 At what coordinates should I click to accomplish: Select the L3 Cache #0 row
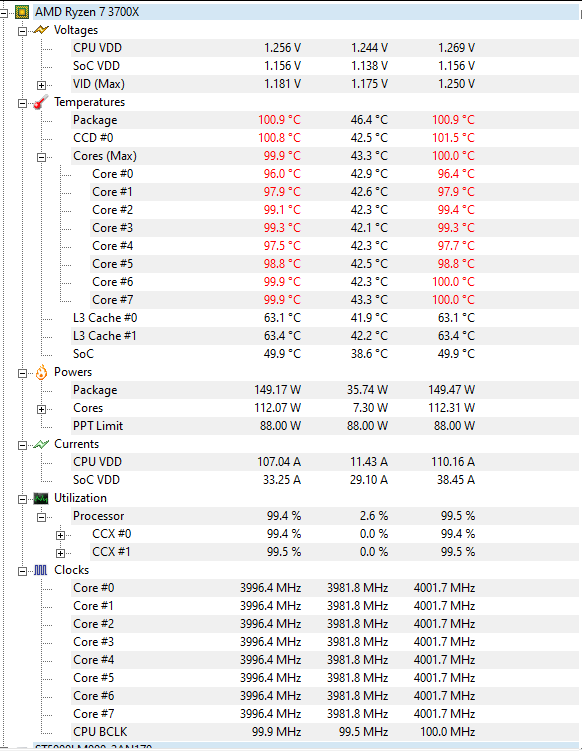[x=325, y=318]
